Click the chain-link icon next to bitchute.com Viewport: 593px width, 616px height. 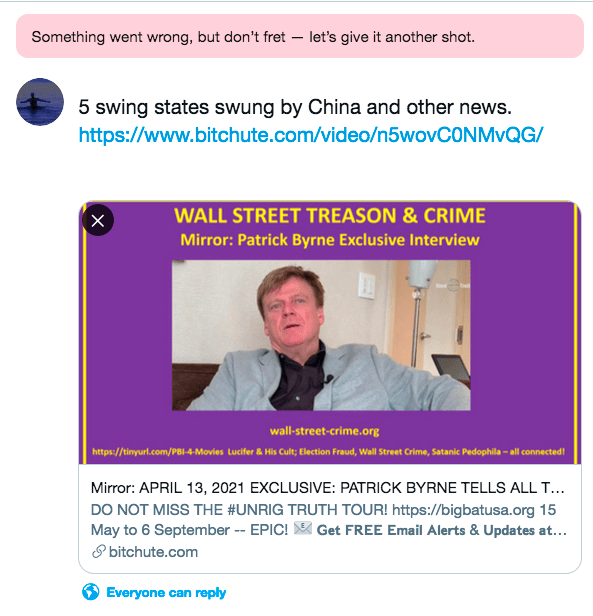click(x=98, y=552)
